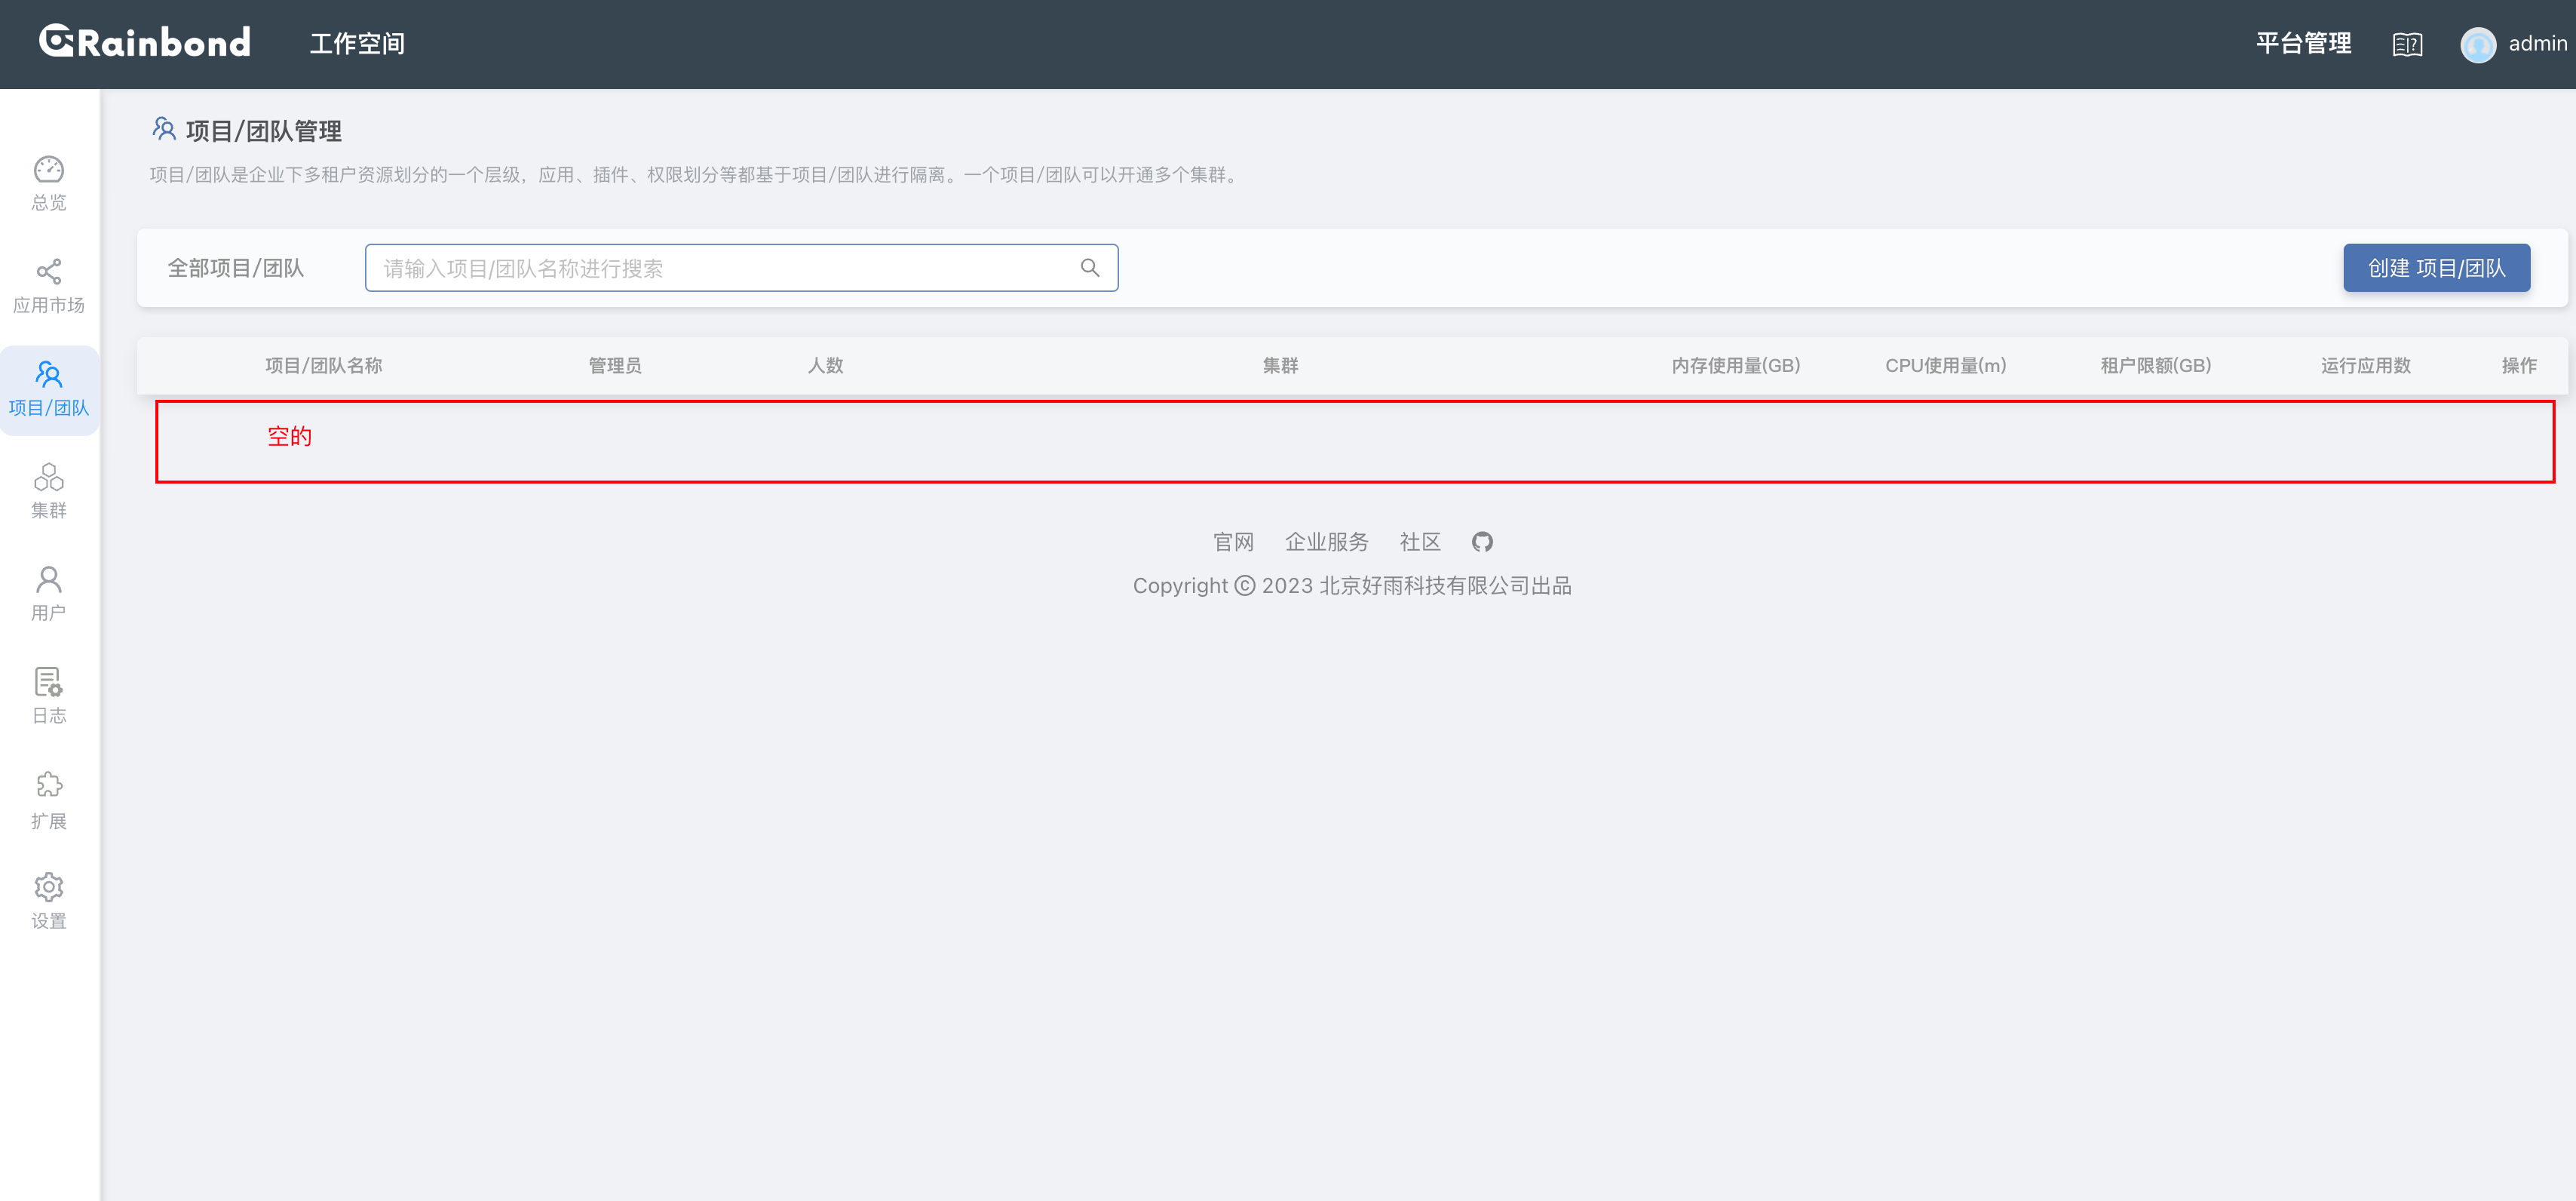The image size is (2576, 1201).
Task: Open the 社区 footer link
Action: click(1419, 542)
